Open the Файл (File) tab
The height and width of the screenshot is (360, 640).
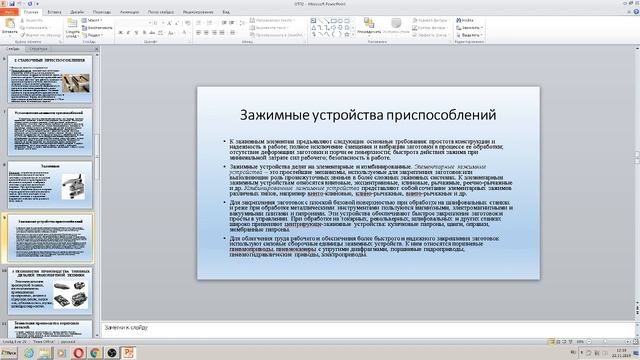click(9, 12)
